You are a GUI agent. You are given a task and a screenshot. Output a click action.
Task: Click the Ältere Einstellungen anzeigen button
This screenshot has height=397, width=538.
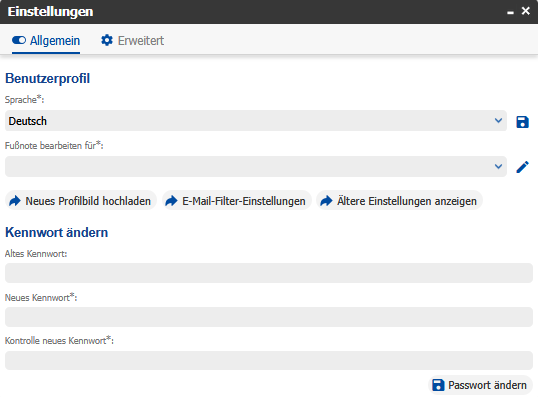click(399, 201)
